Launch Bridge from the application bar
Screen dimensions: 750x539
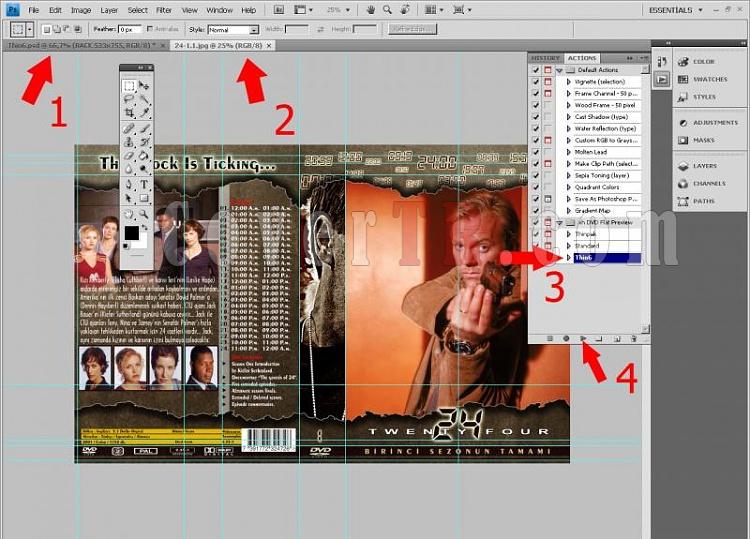pyautogui.click(x=278, y=10)
